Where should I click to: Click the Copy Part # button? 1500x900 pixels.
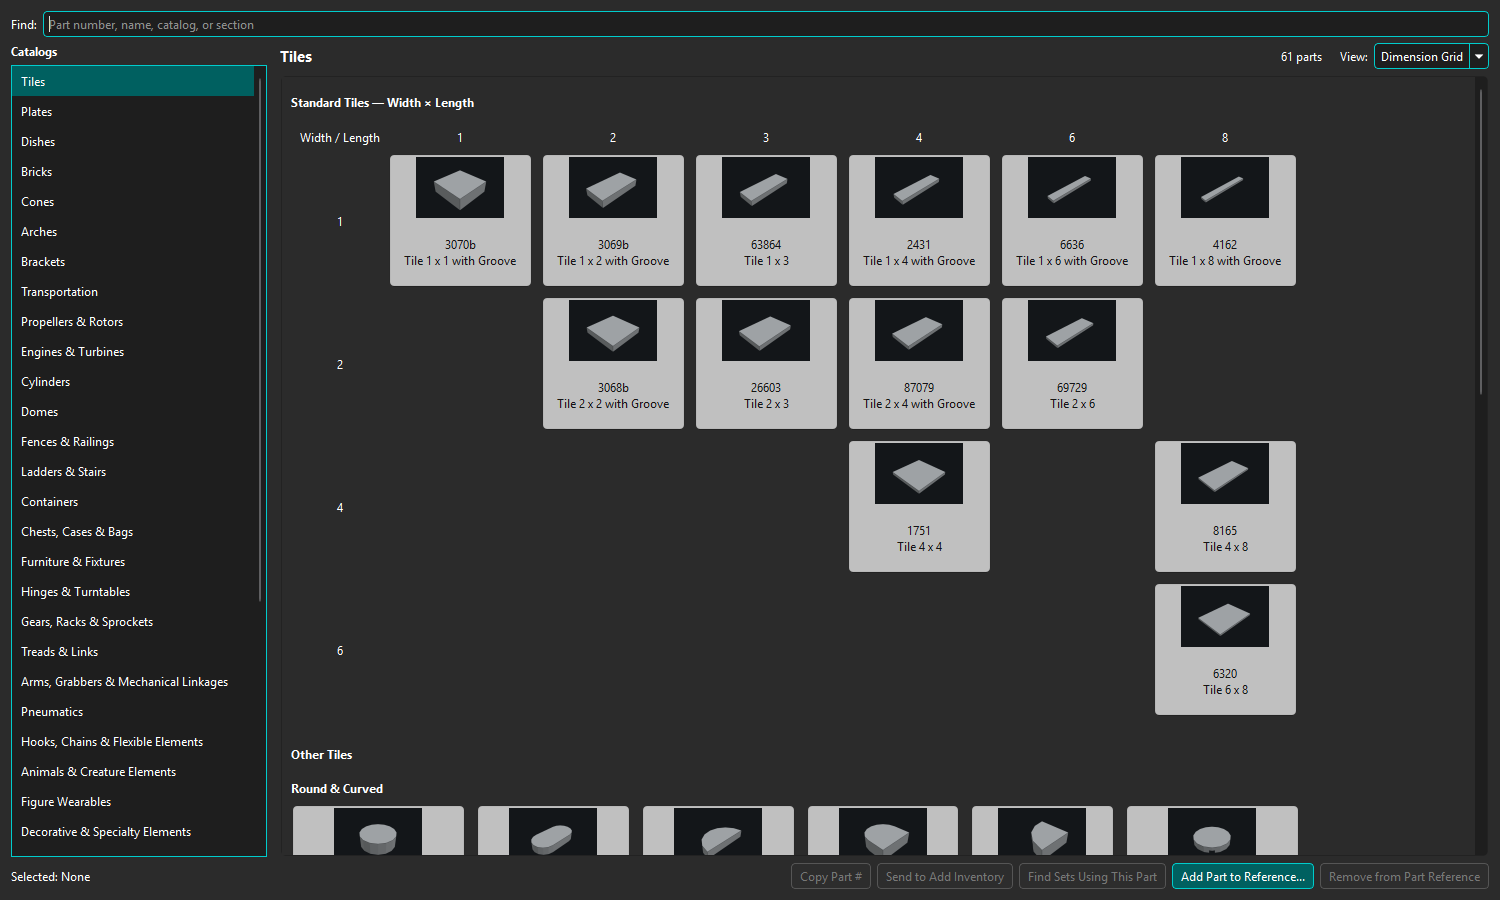point(831,877)
